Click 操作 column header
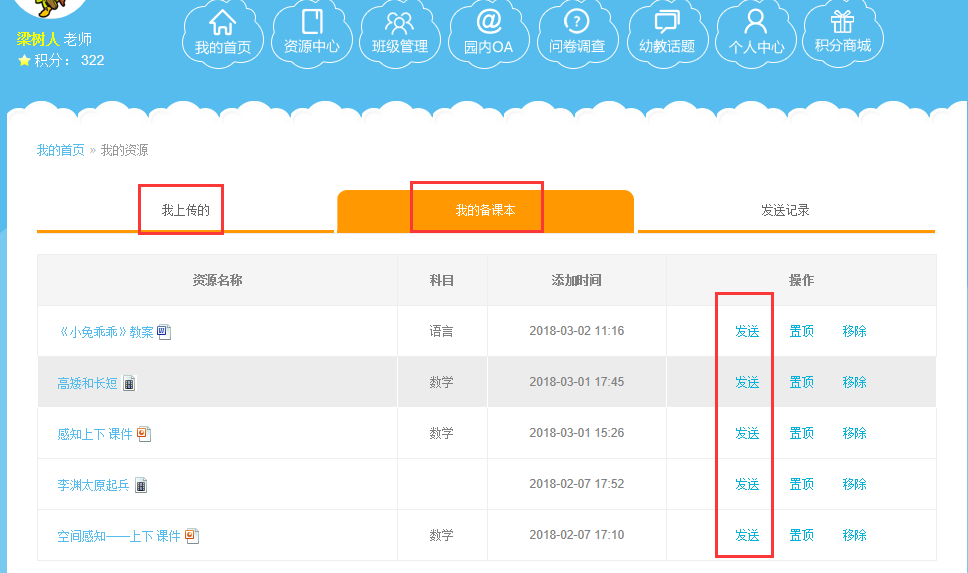968x573 pixels. pyautogui.click(x=801, y=280)
